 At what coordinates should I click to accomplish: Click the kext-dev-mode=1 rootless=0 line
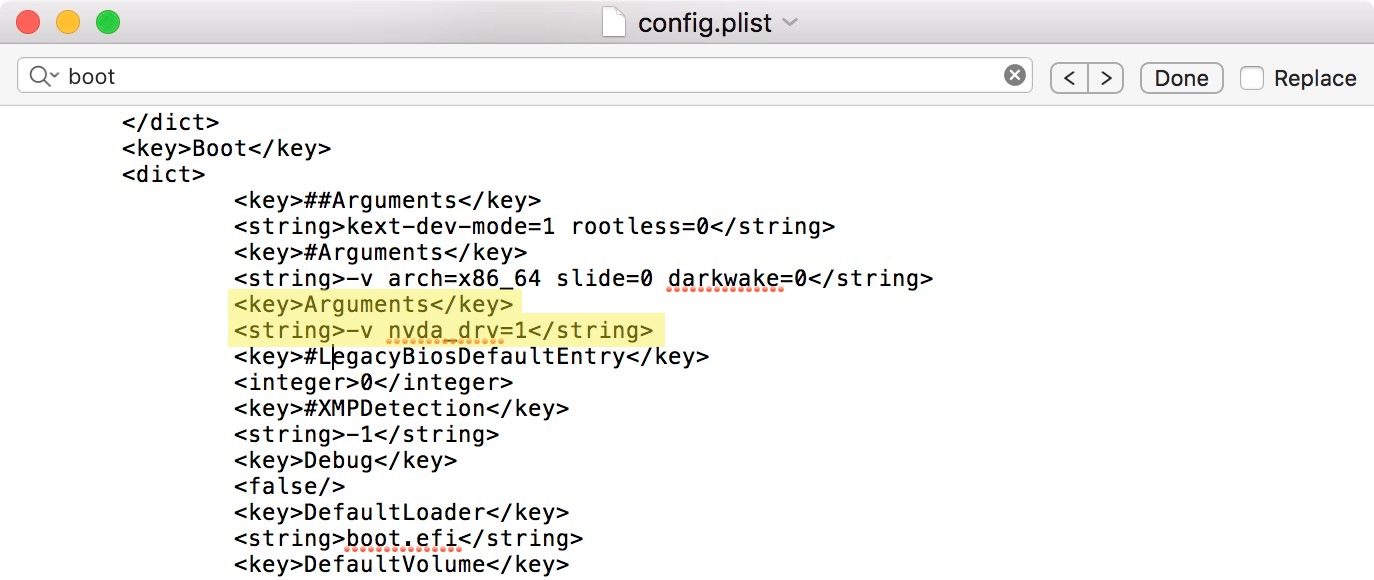point(534,226)
